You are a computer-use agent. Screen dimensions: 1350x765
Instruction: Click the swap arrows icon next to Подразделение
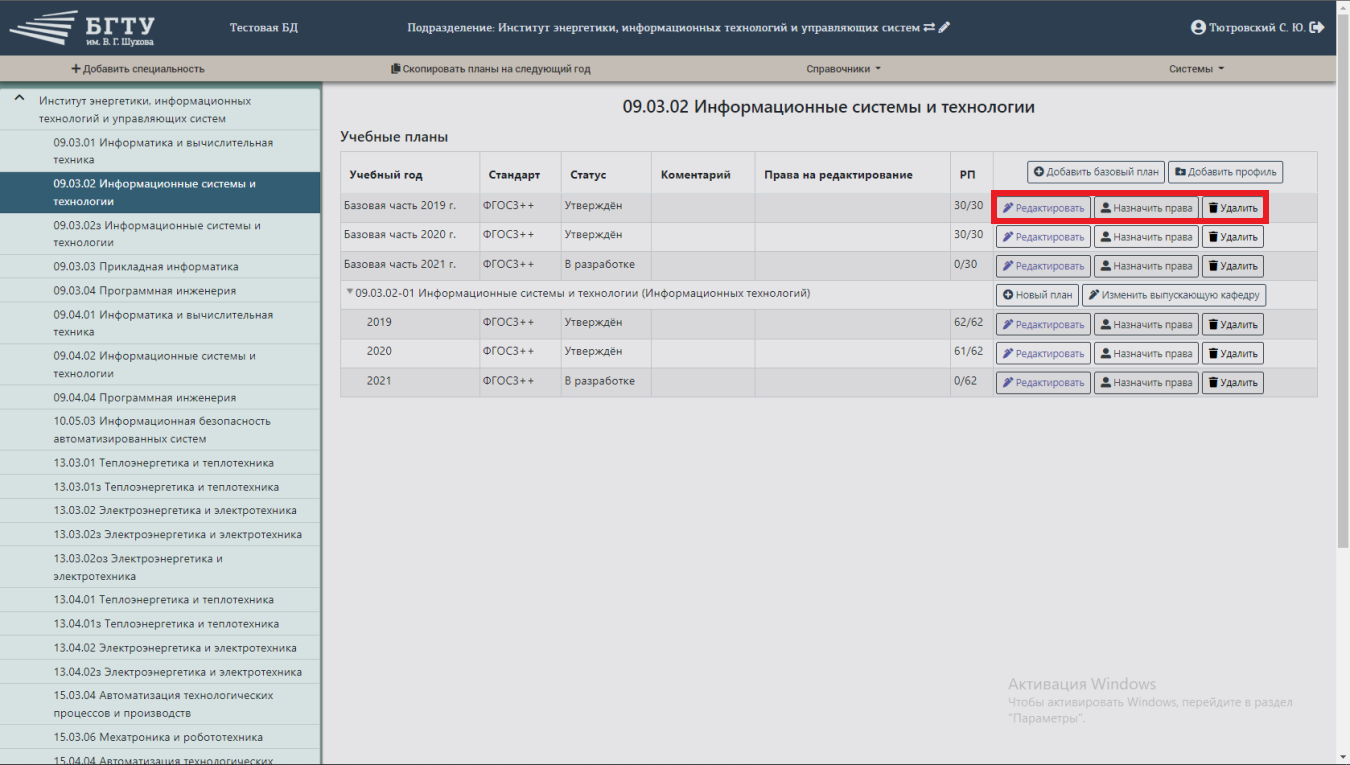pyautogui.click(x=929, y=28)
